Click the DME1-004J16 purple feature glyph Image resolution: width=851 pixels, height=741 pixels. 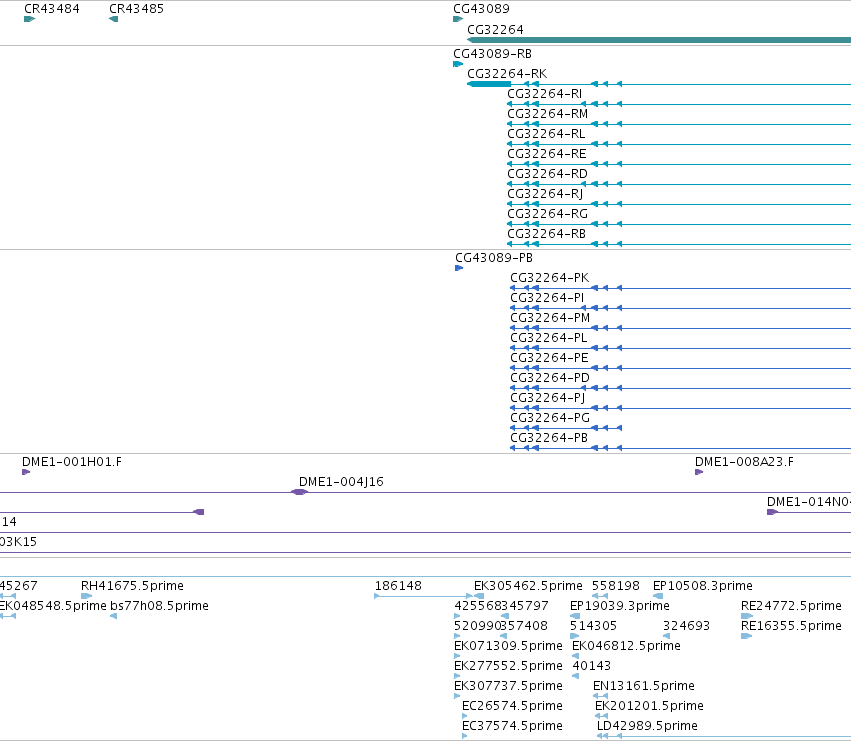tap(299, 492)
